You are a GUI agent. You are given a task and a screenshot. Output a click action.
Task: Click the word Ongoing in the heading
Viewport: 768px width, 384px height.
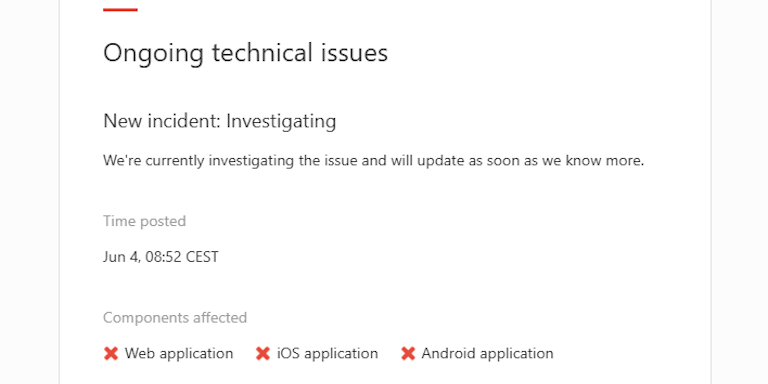click(153, 54)
